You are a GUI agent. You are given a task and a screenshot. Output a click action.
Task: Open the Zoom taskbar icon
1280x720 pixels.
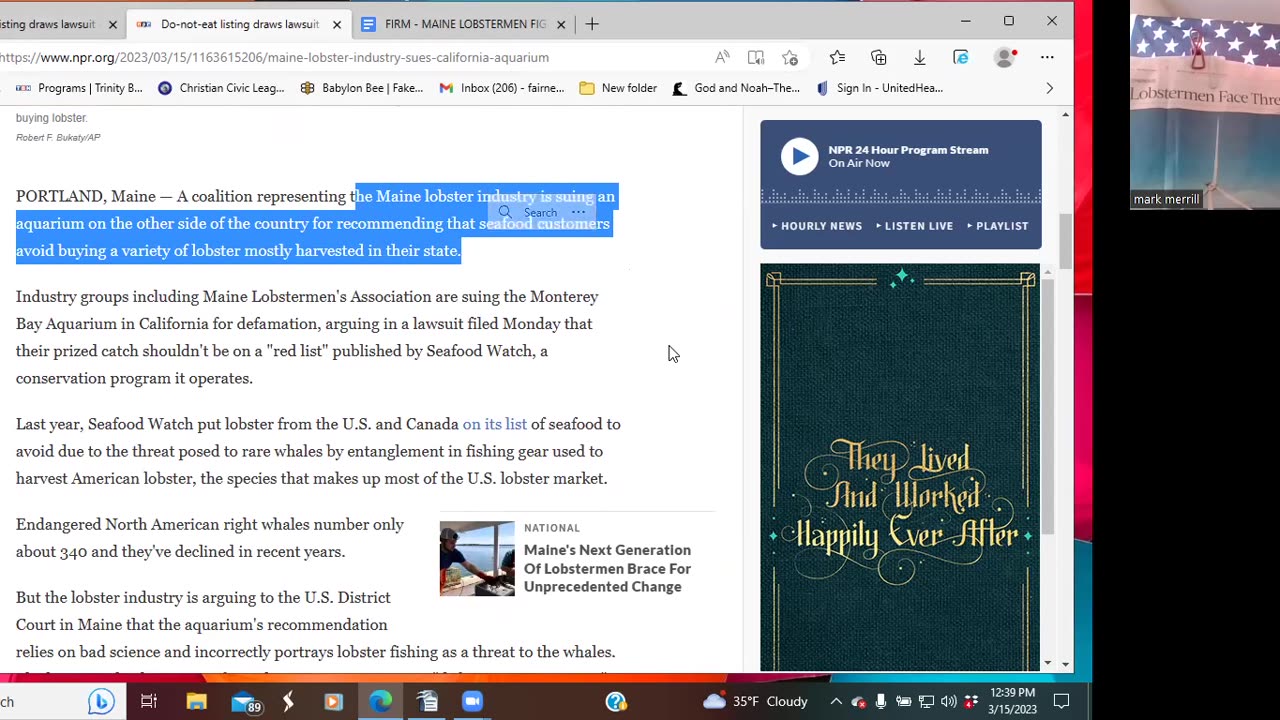[x=472, y=701]
